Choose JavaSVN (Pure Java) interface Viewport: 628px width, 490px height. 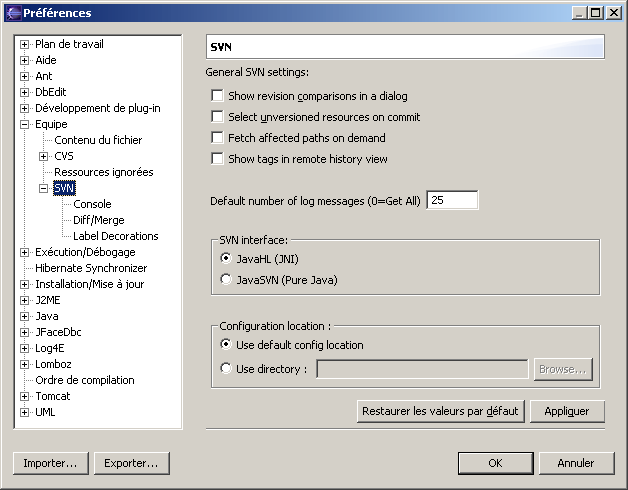point(226,280)
